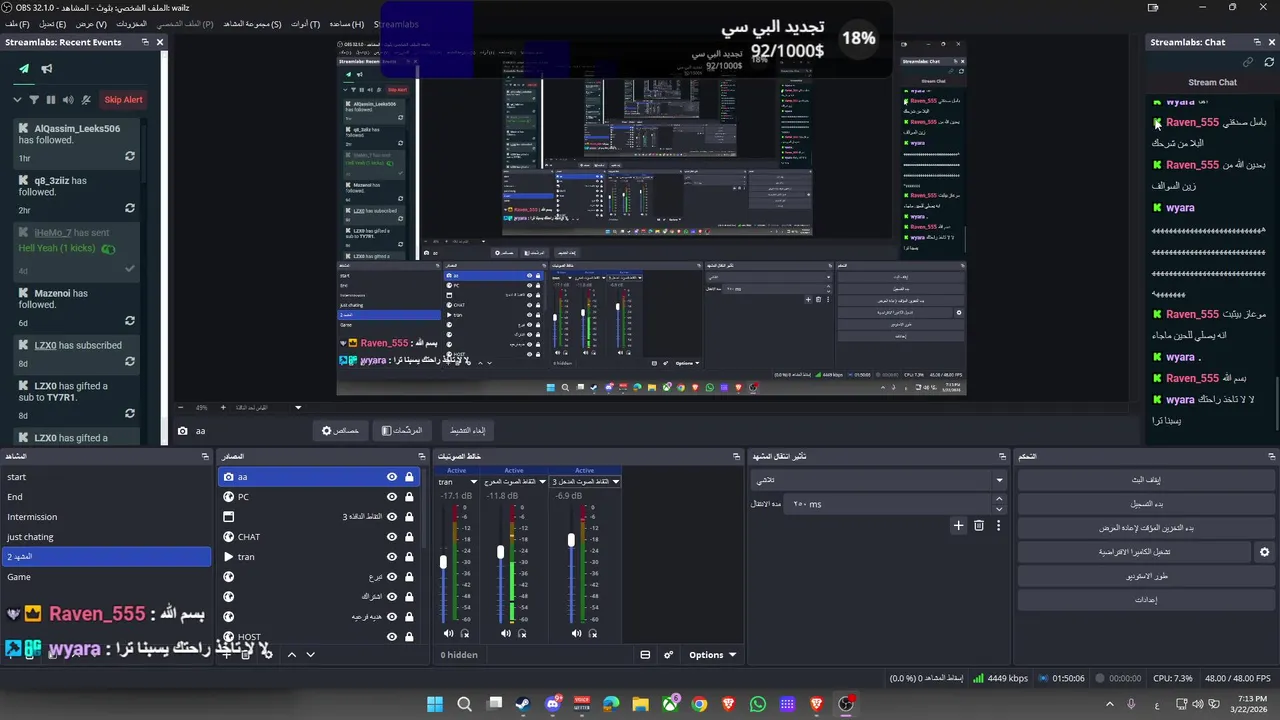Toggle lock on the tran source
Viewport: 1280px width, 720px height.
[409, 557]
